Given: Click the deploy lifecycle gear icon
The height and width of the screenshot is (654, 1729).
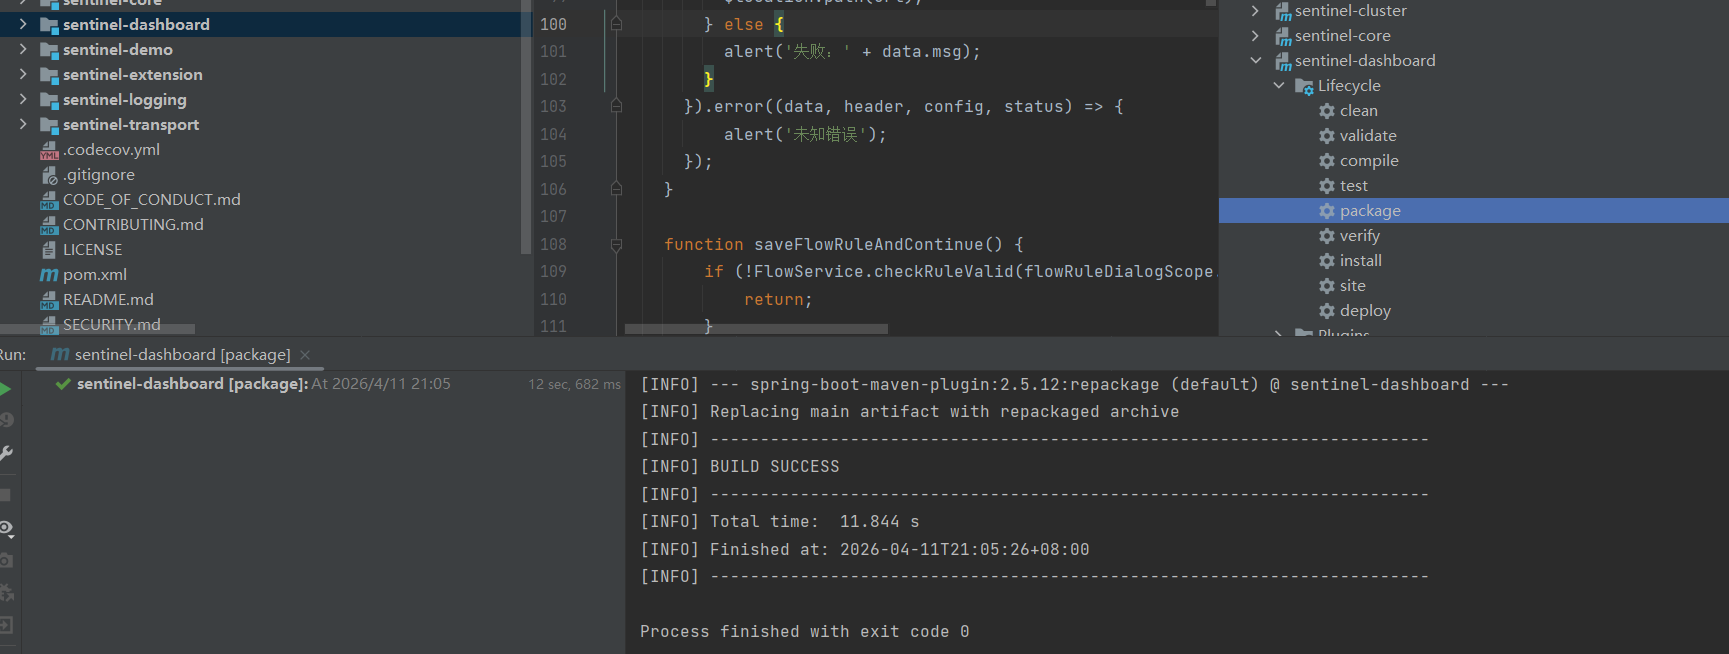Looking at the screenshot, I should pyautogui.click(x=1327, y=311).
